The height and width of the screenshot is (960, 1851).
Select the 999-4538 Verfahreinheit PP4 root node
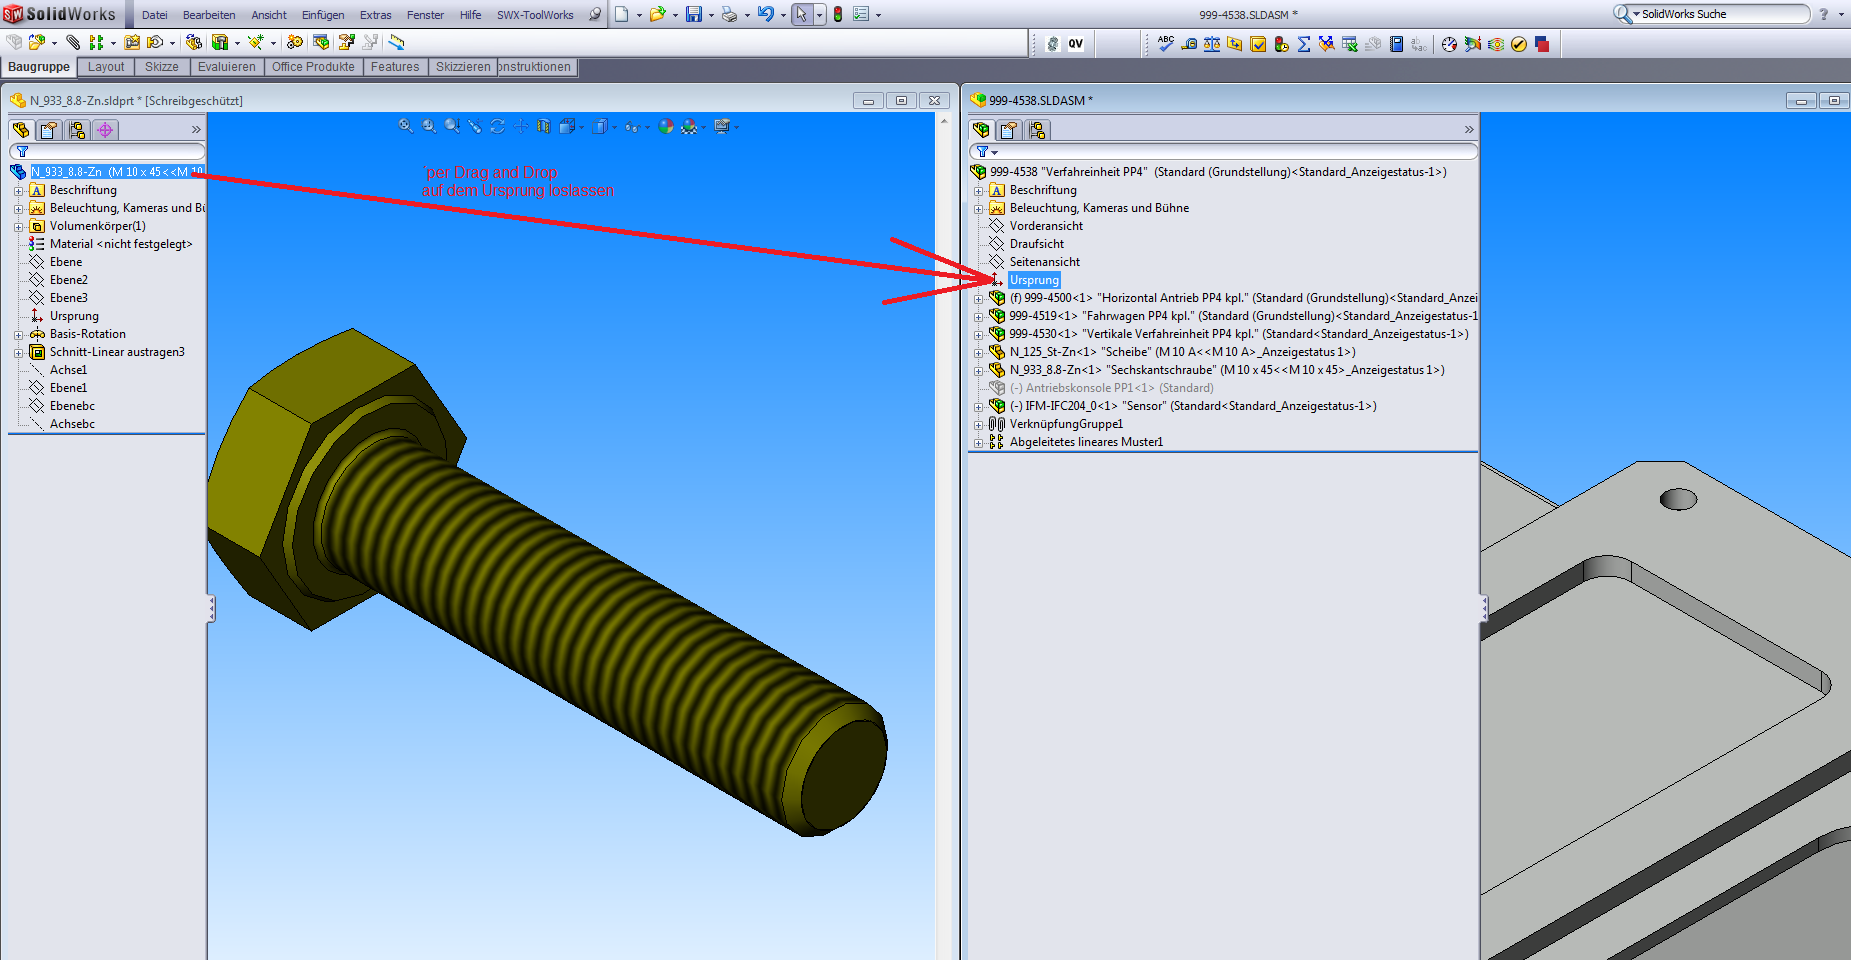1218,172
